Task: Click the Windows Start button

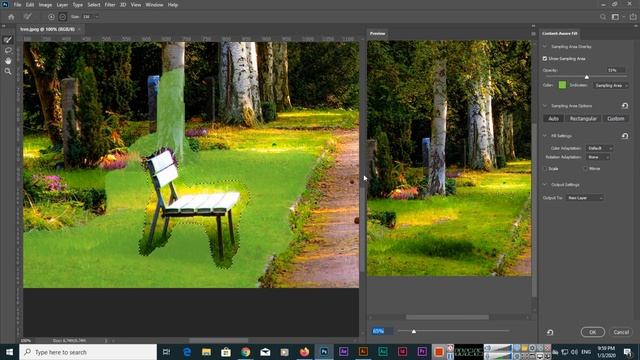Action: point(9,352)
